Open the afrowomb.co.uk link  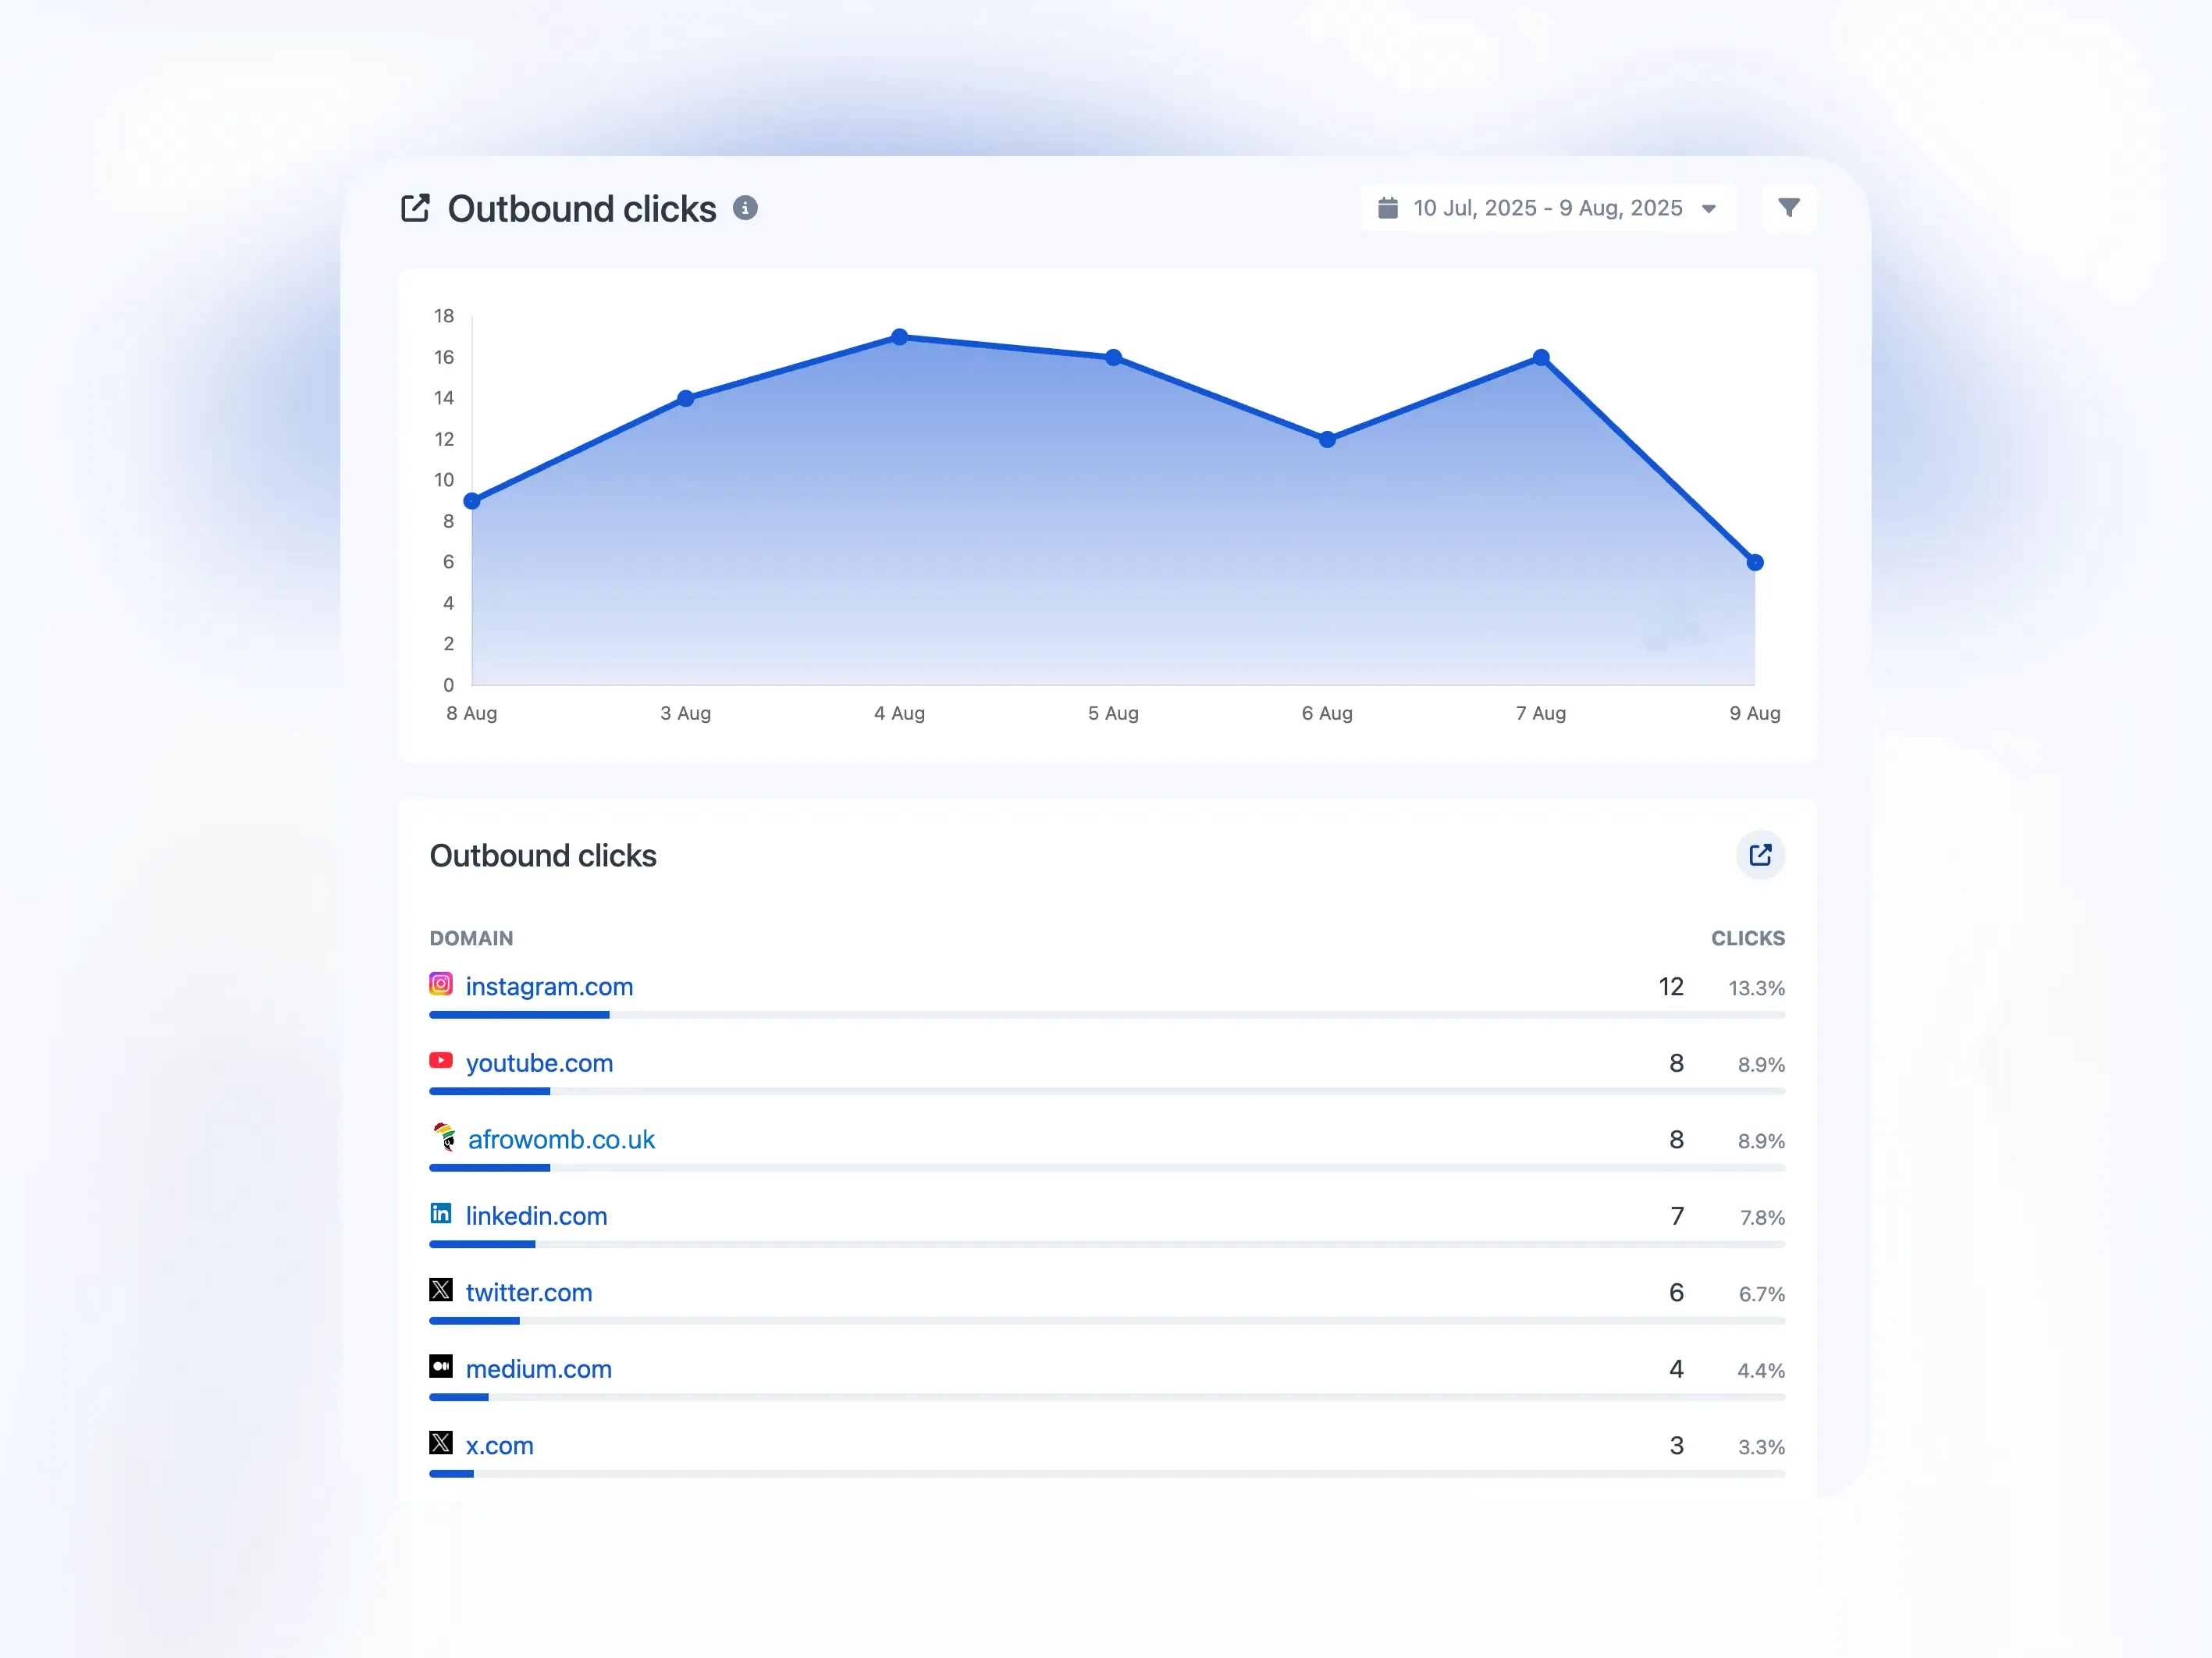tap(561, 1140)
